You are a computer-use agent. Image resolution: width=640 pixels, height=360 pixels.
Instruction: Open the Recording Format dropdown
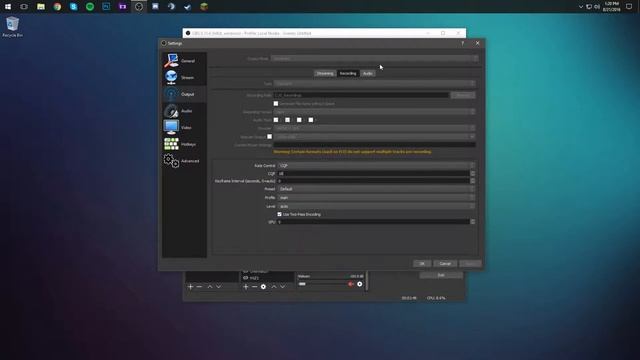click(x=374, y=112)
